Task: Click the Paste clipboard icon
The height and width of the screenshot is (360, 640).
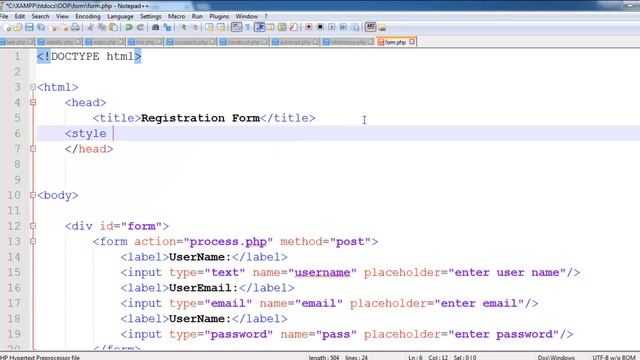Action: [x=113, y=27]
